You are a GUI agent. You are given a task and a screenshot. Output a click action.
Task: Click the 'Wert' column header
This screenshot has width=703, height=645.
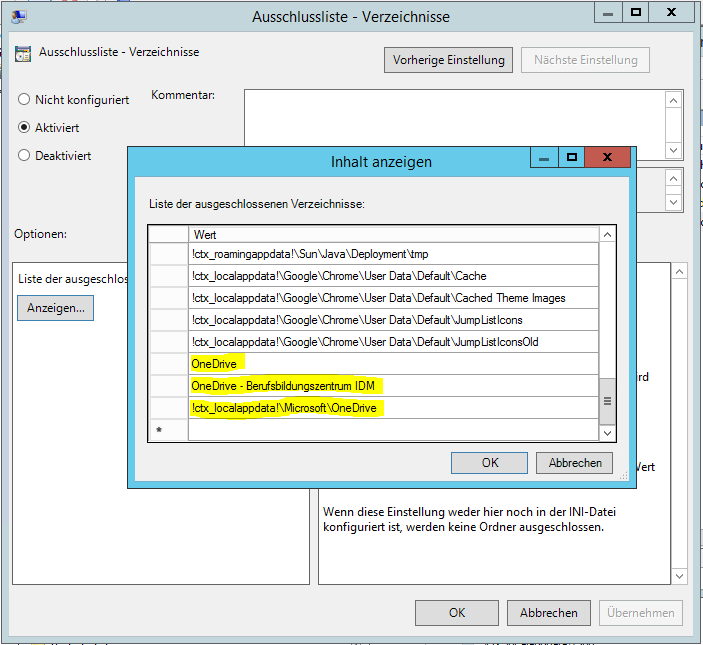point(390,234)
